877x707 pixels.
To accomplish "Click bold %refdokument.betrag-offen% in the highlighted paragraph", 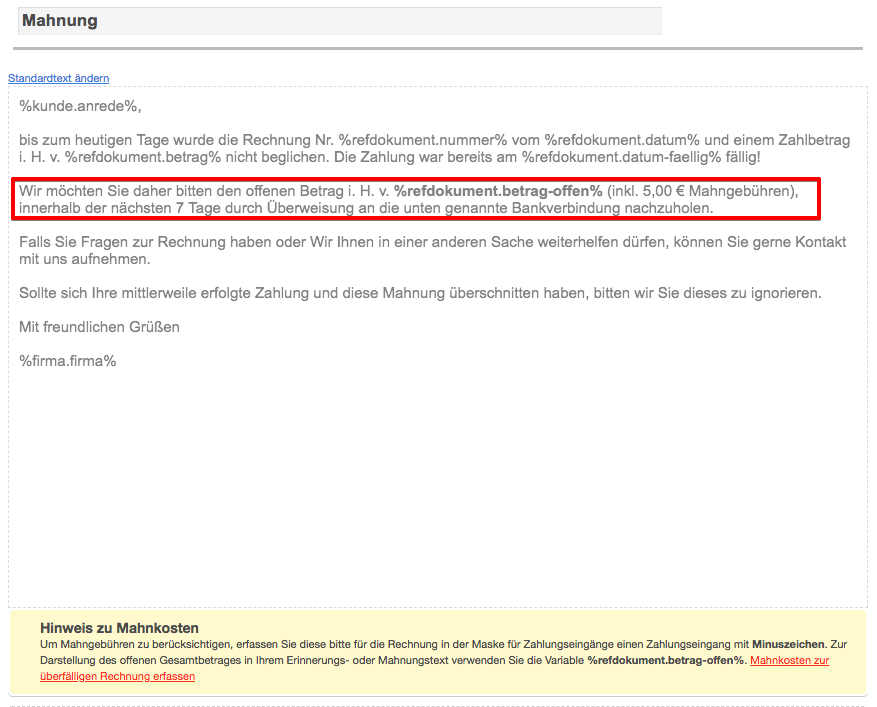I will point(498,191).
